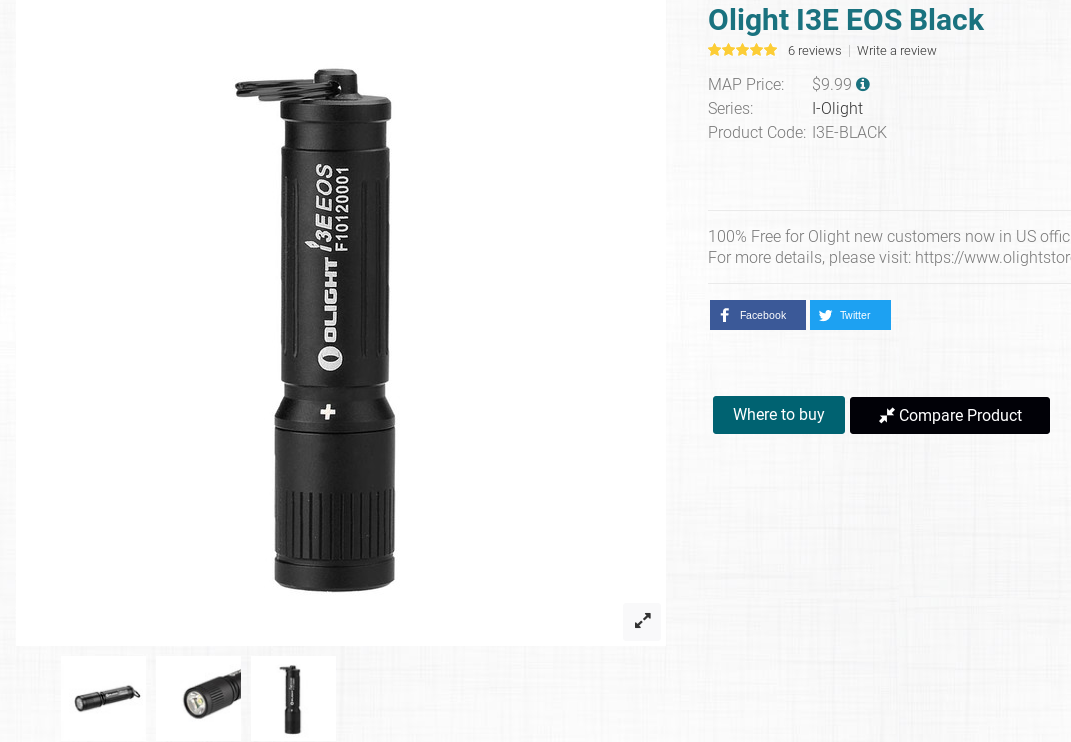The height and width of the screenshot is (742, 1071).
Task: Click the $9.99 price value
Action: (831, 84)
